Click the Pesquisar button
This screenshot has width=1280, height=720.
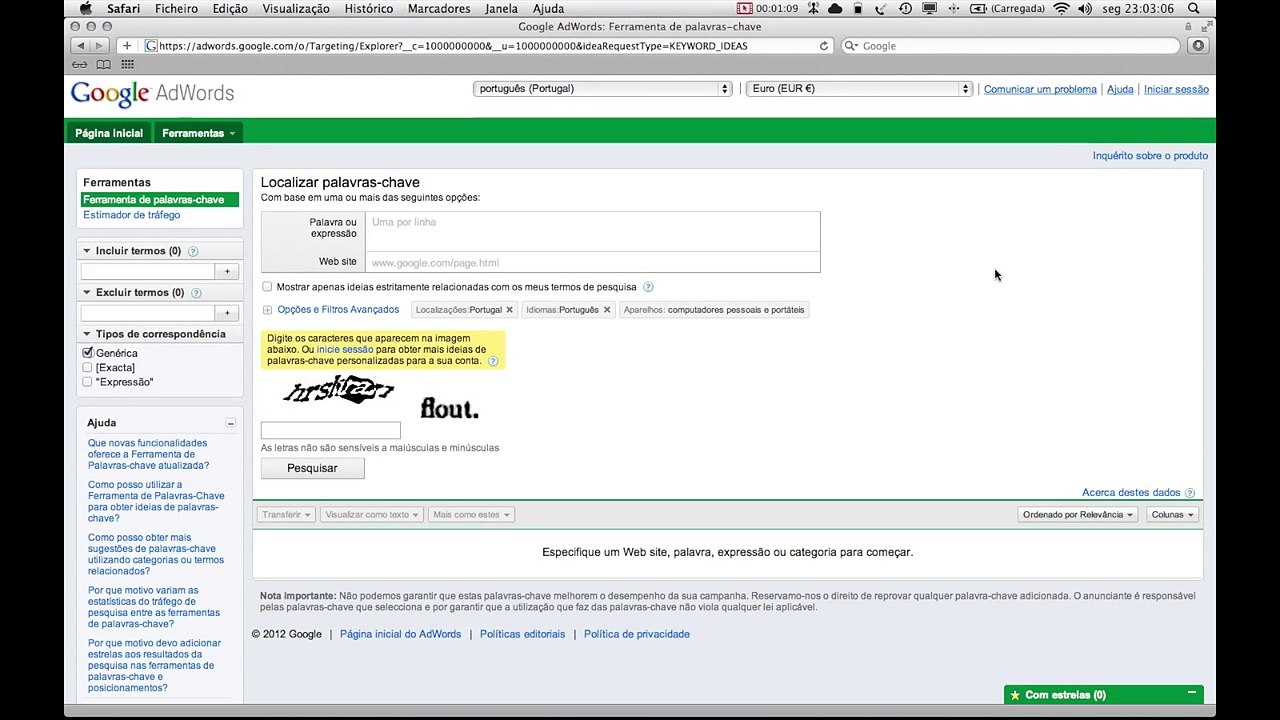coord(312,468)
